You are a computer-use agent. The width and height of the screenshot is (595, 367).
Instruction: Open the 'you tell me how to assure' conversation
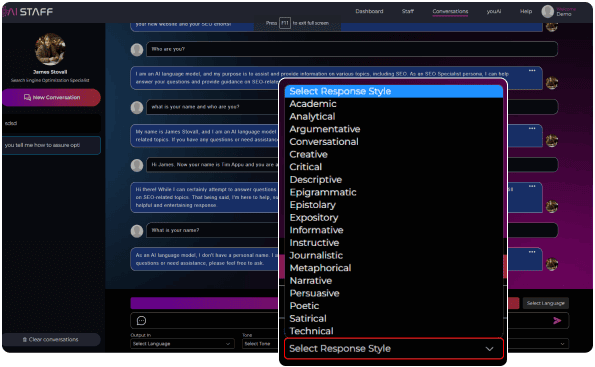coord(52,145)
